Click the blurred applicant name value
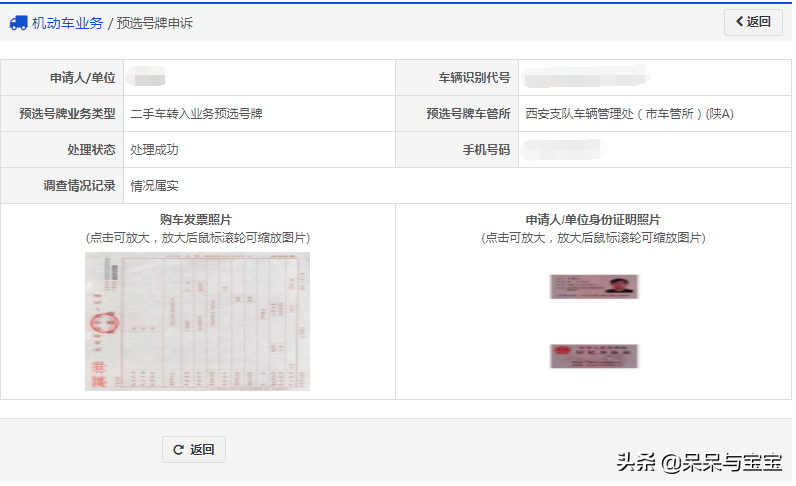This screenshot has width=796, height=486. tap(147, 77)
